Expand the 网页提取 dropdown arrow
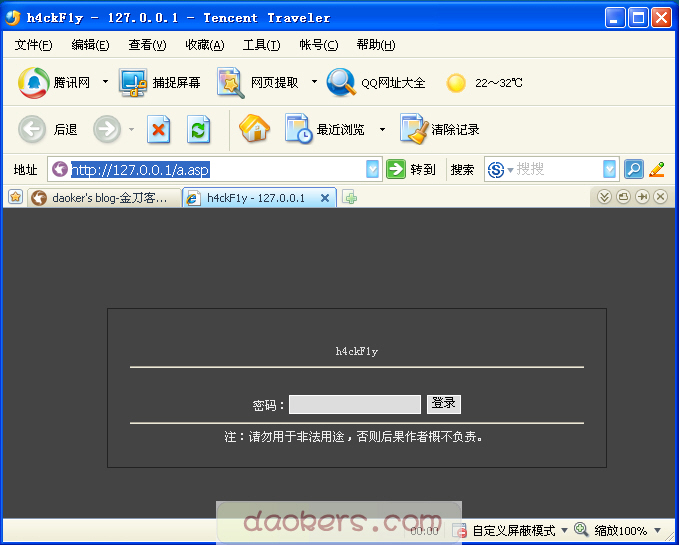This screenshot has width=679, height=545. tap(314, 81)
